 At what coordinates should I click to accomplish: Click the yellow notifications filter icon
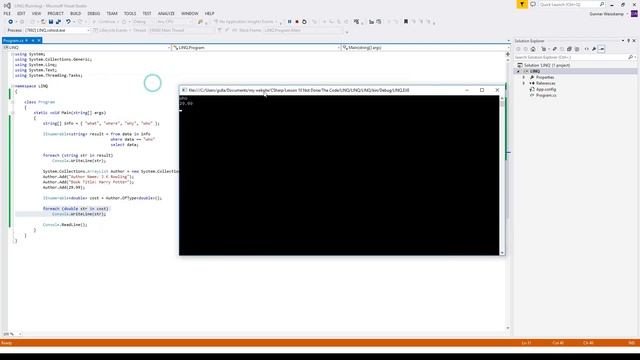tap(522, 4)
